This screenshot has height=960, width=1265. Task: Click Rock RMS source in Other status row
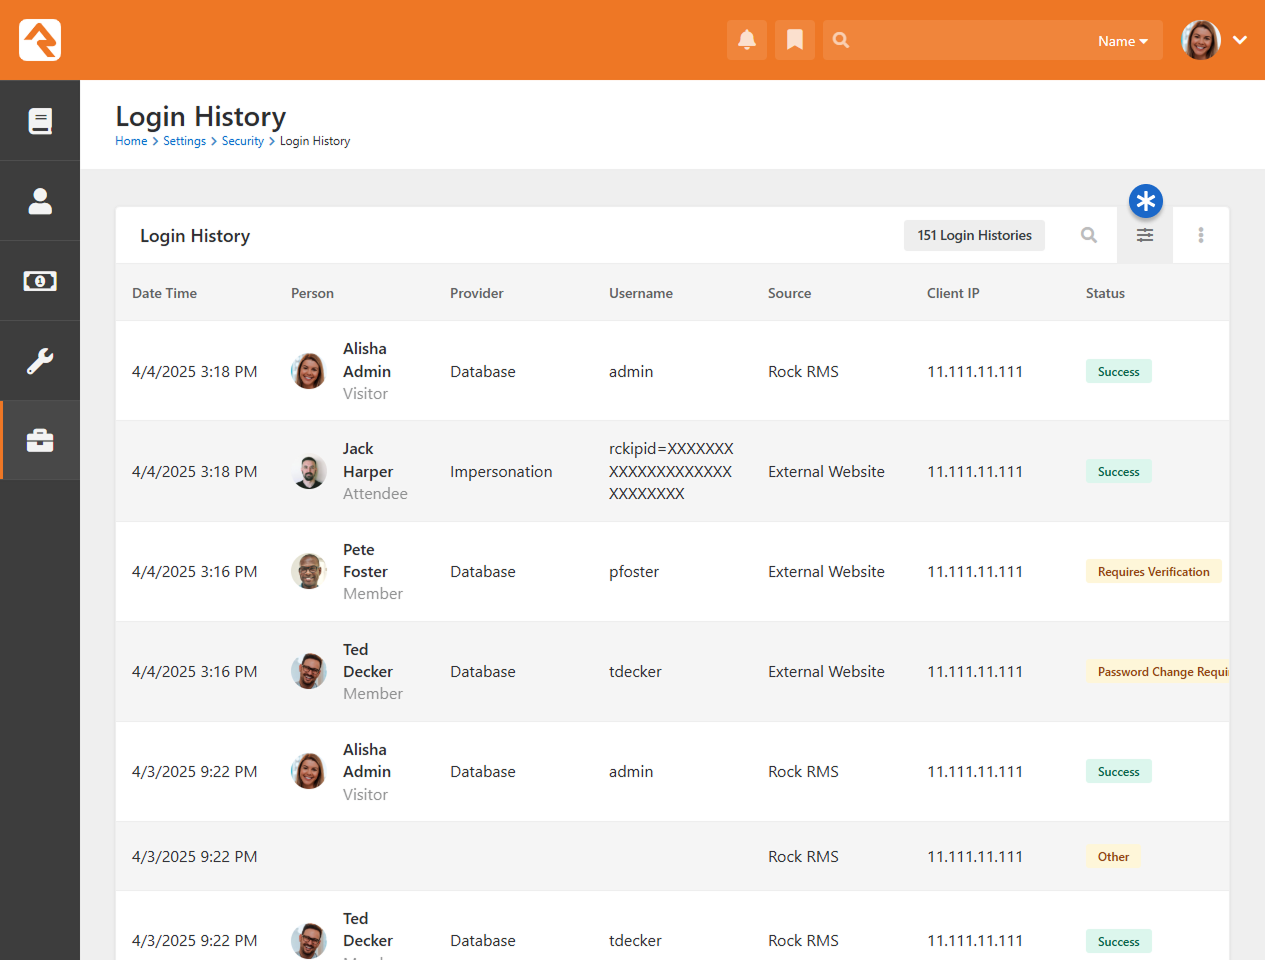pos(803,856)
